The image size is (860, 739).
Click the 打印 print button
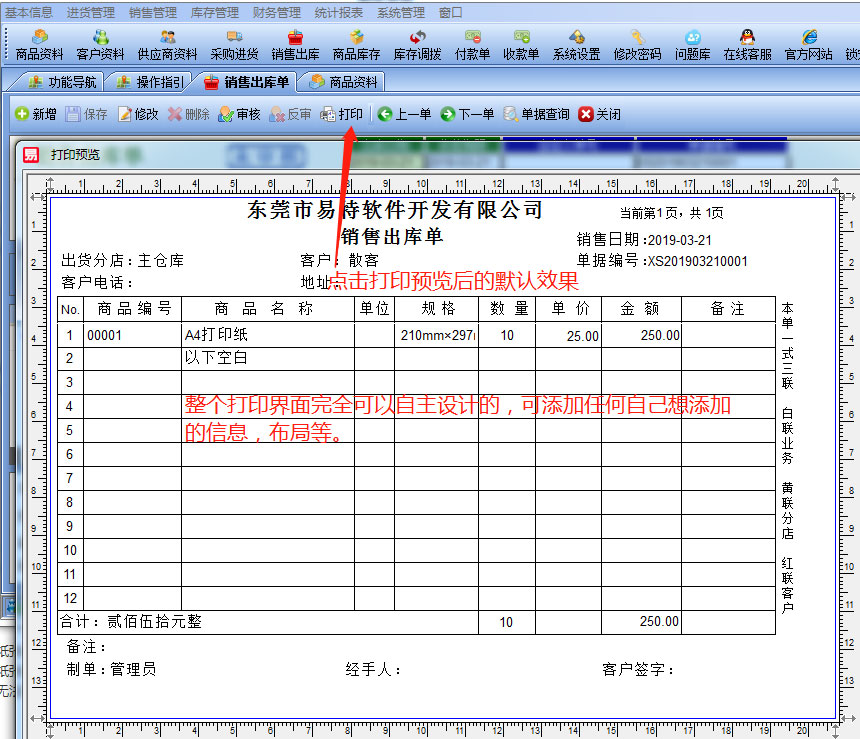[x=342, y=115]
